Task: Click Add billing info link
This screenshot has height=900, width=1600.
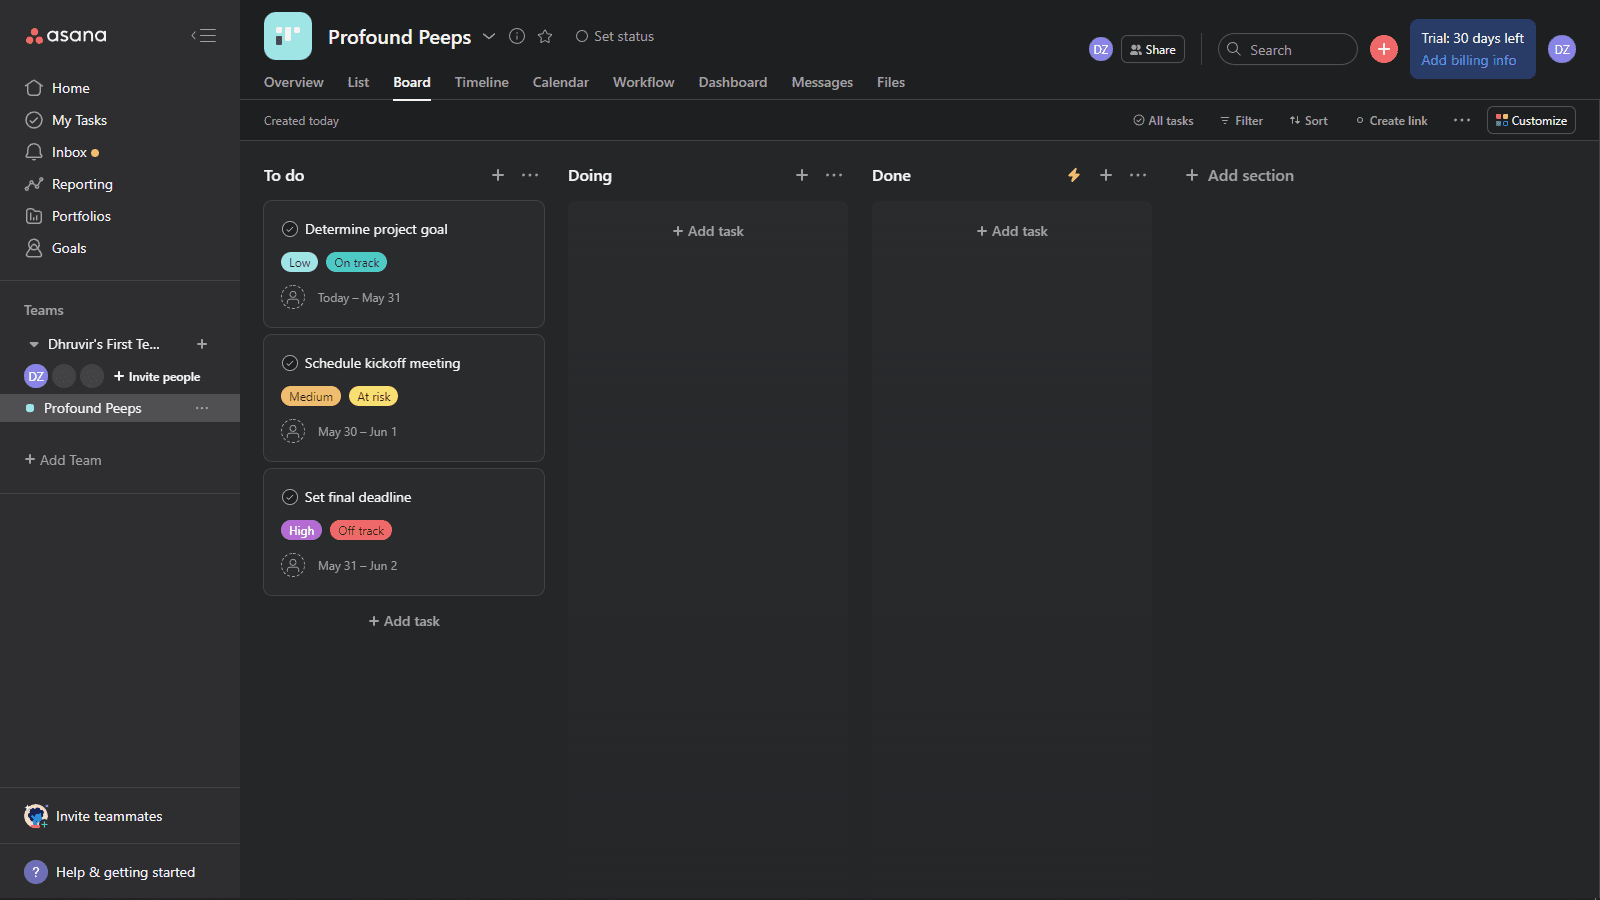Action: 1469,60
